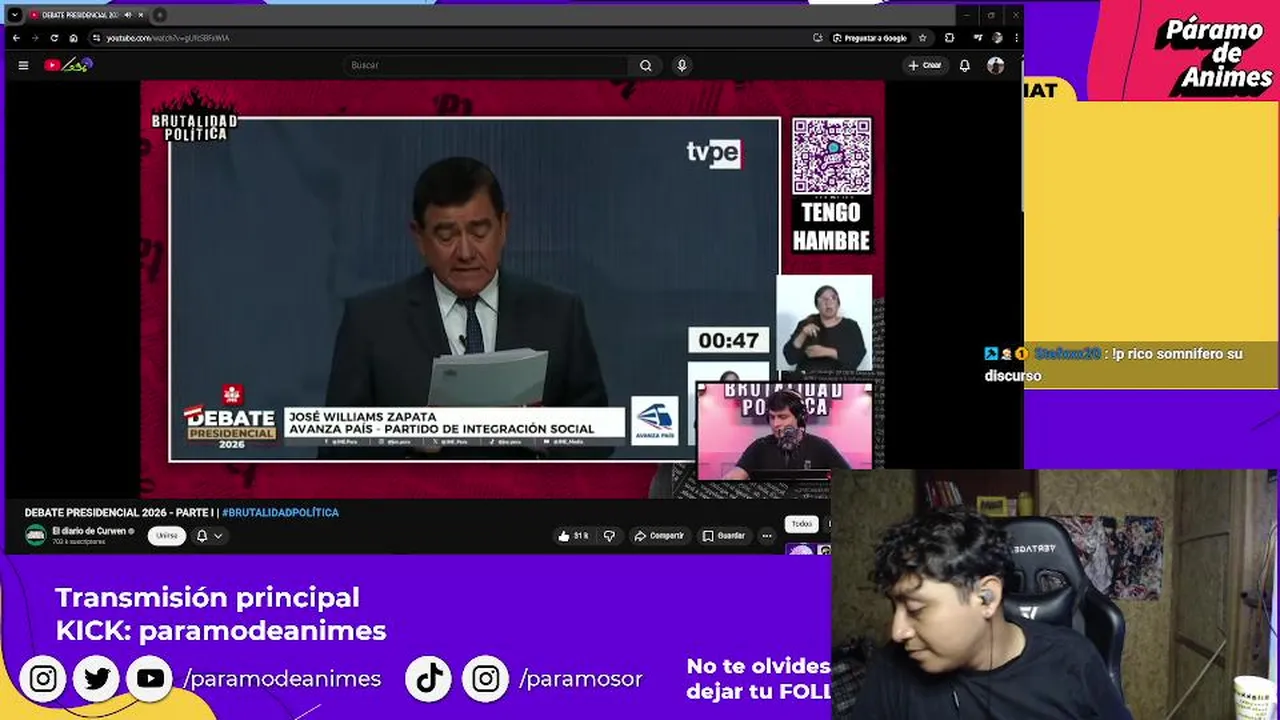
Task: Go to YouTube home via logo
Action: tap(68, 65)
